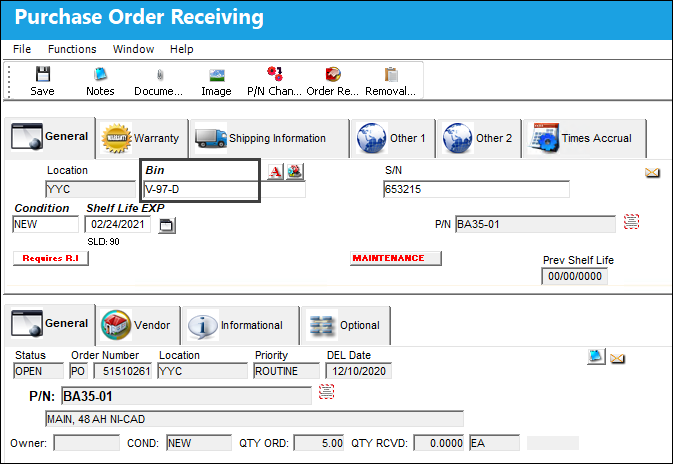
Task: Click the colorful icon right of red A
Action: 295,172
